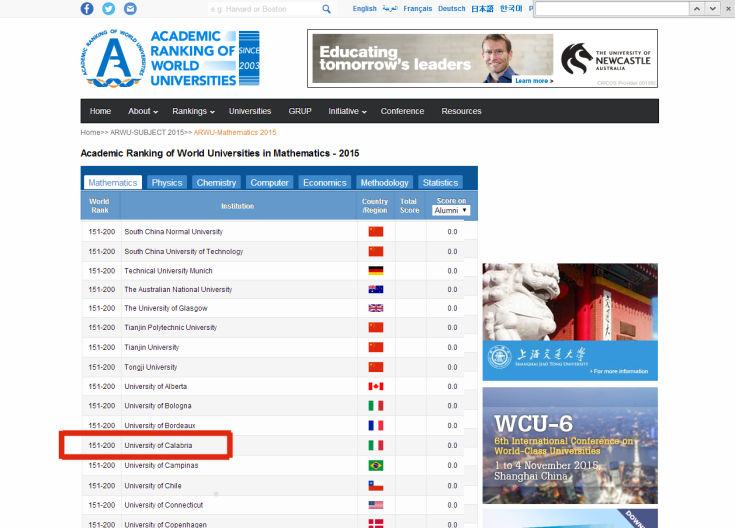735x528 pixels.
Task: Click the find bar next arrow
Action: point(712,8)
